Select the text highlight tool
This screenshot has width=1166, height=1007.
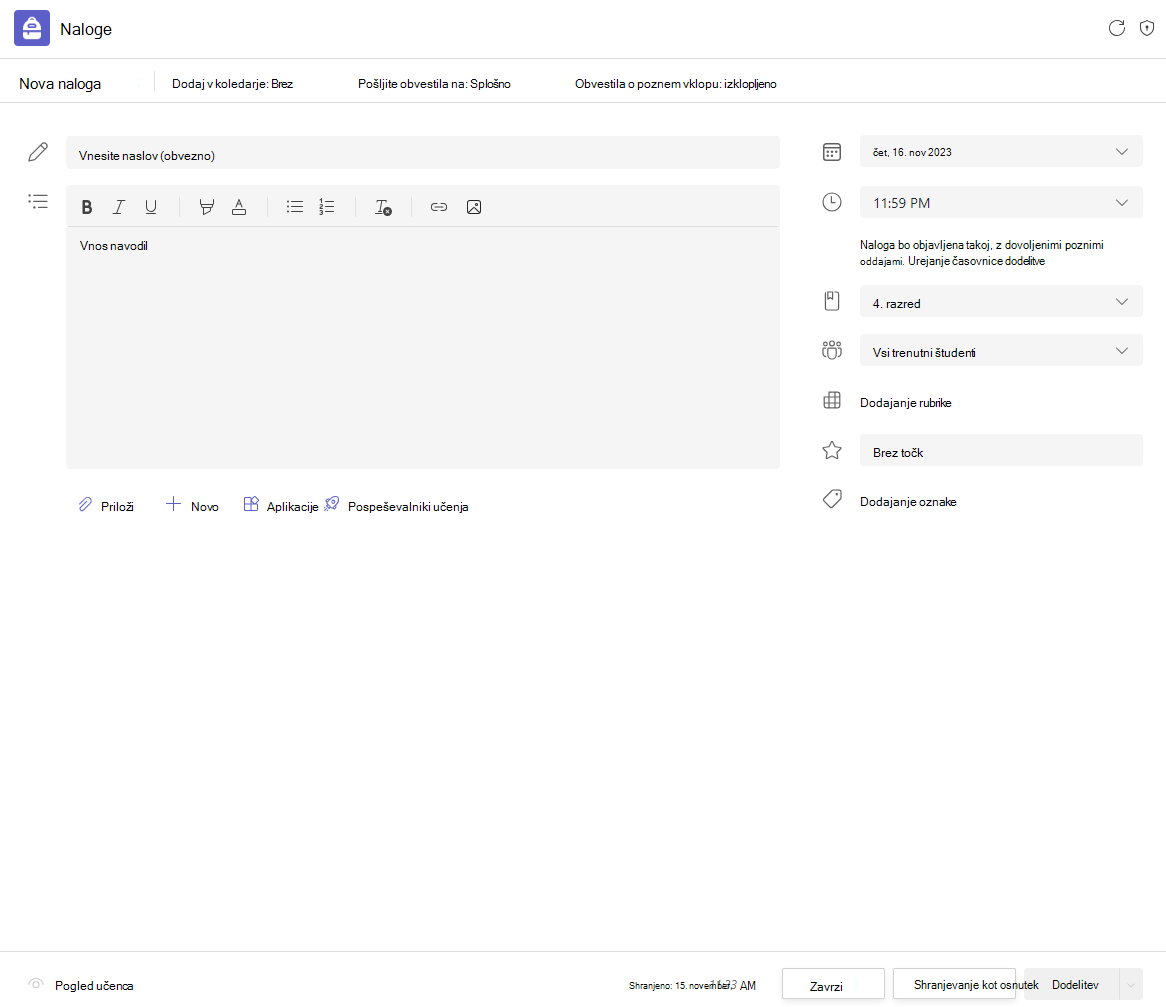[207, 207]
